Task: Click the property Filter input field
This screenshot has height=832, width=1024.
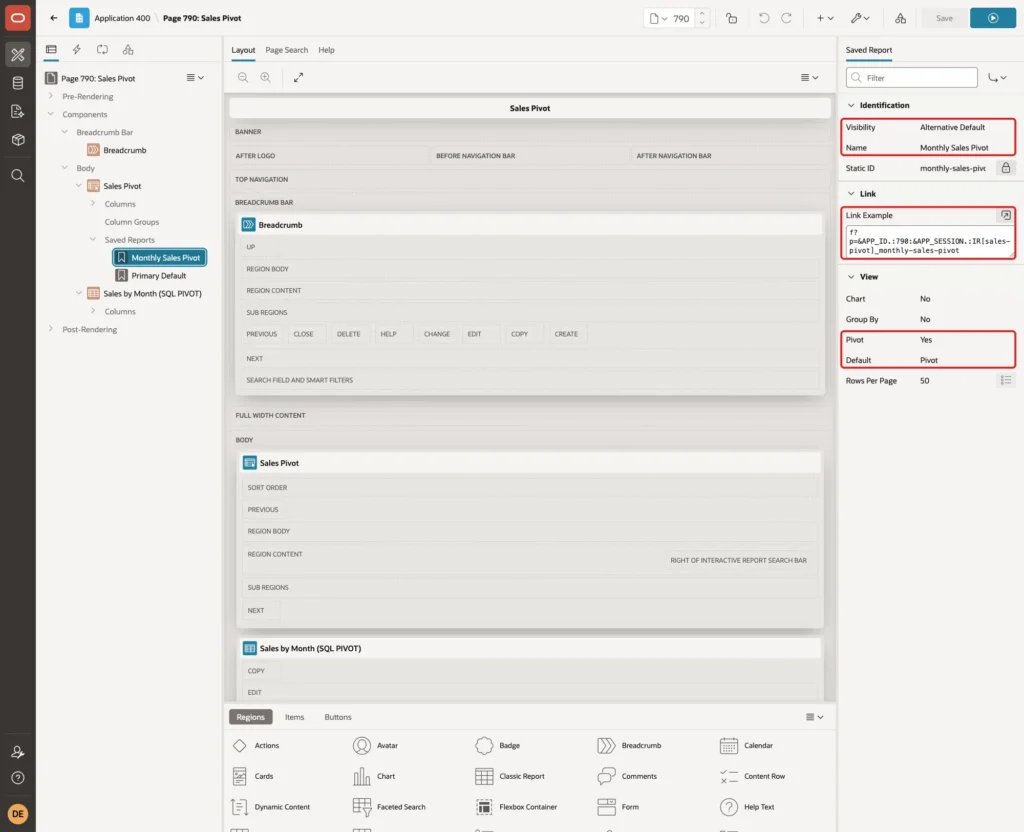Action: click(911, 78)
